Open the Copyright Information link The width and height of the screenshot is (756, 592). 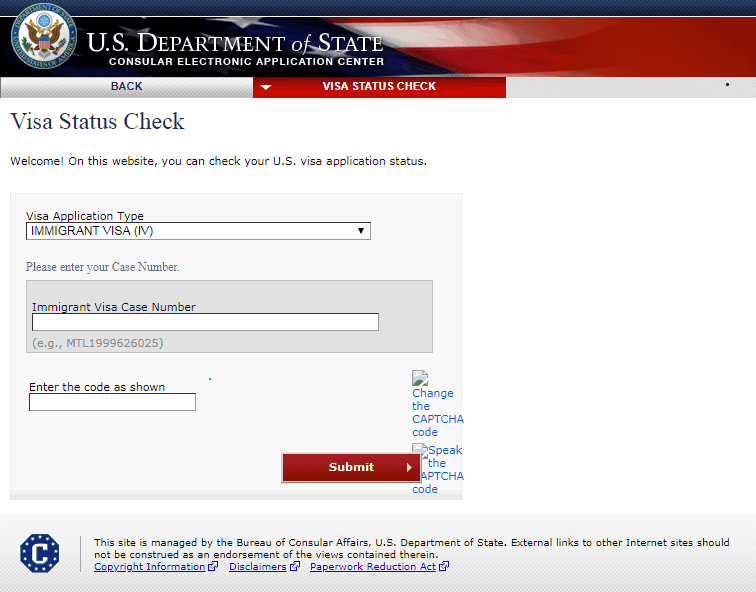[149, 567]
